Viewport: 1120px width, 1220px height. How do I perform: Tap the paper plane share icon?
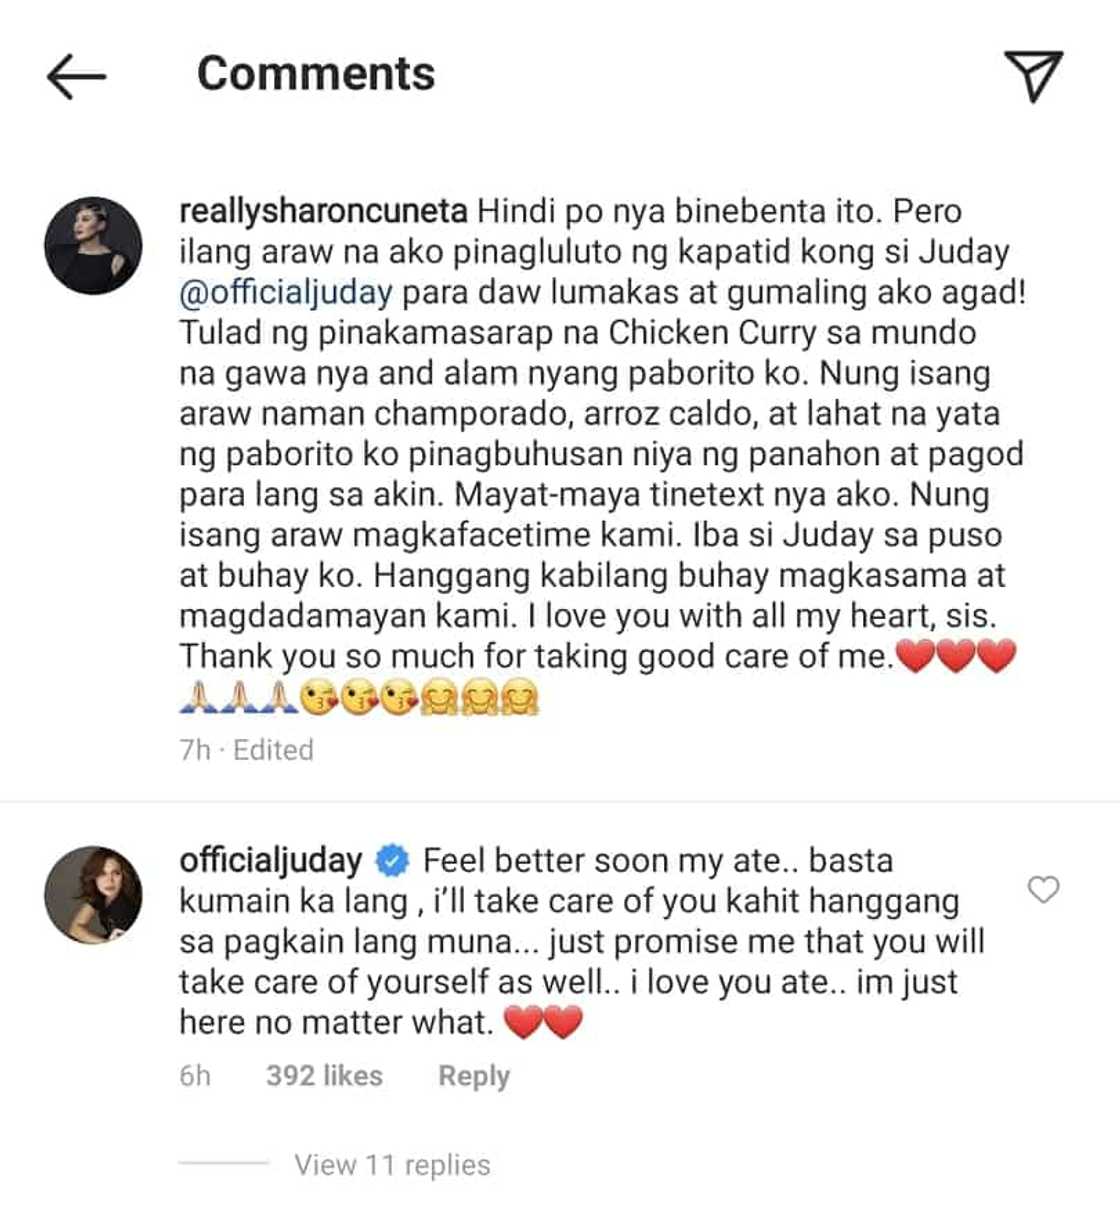[1033, 76]
